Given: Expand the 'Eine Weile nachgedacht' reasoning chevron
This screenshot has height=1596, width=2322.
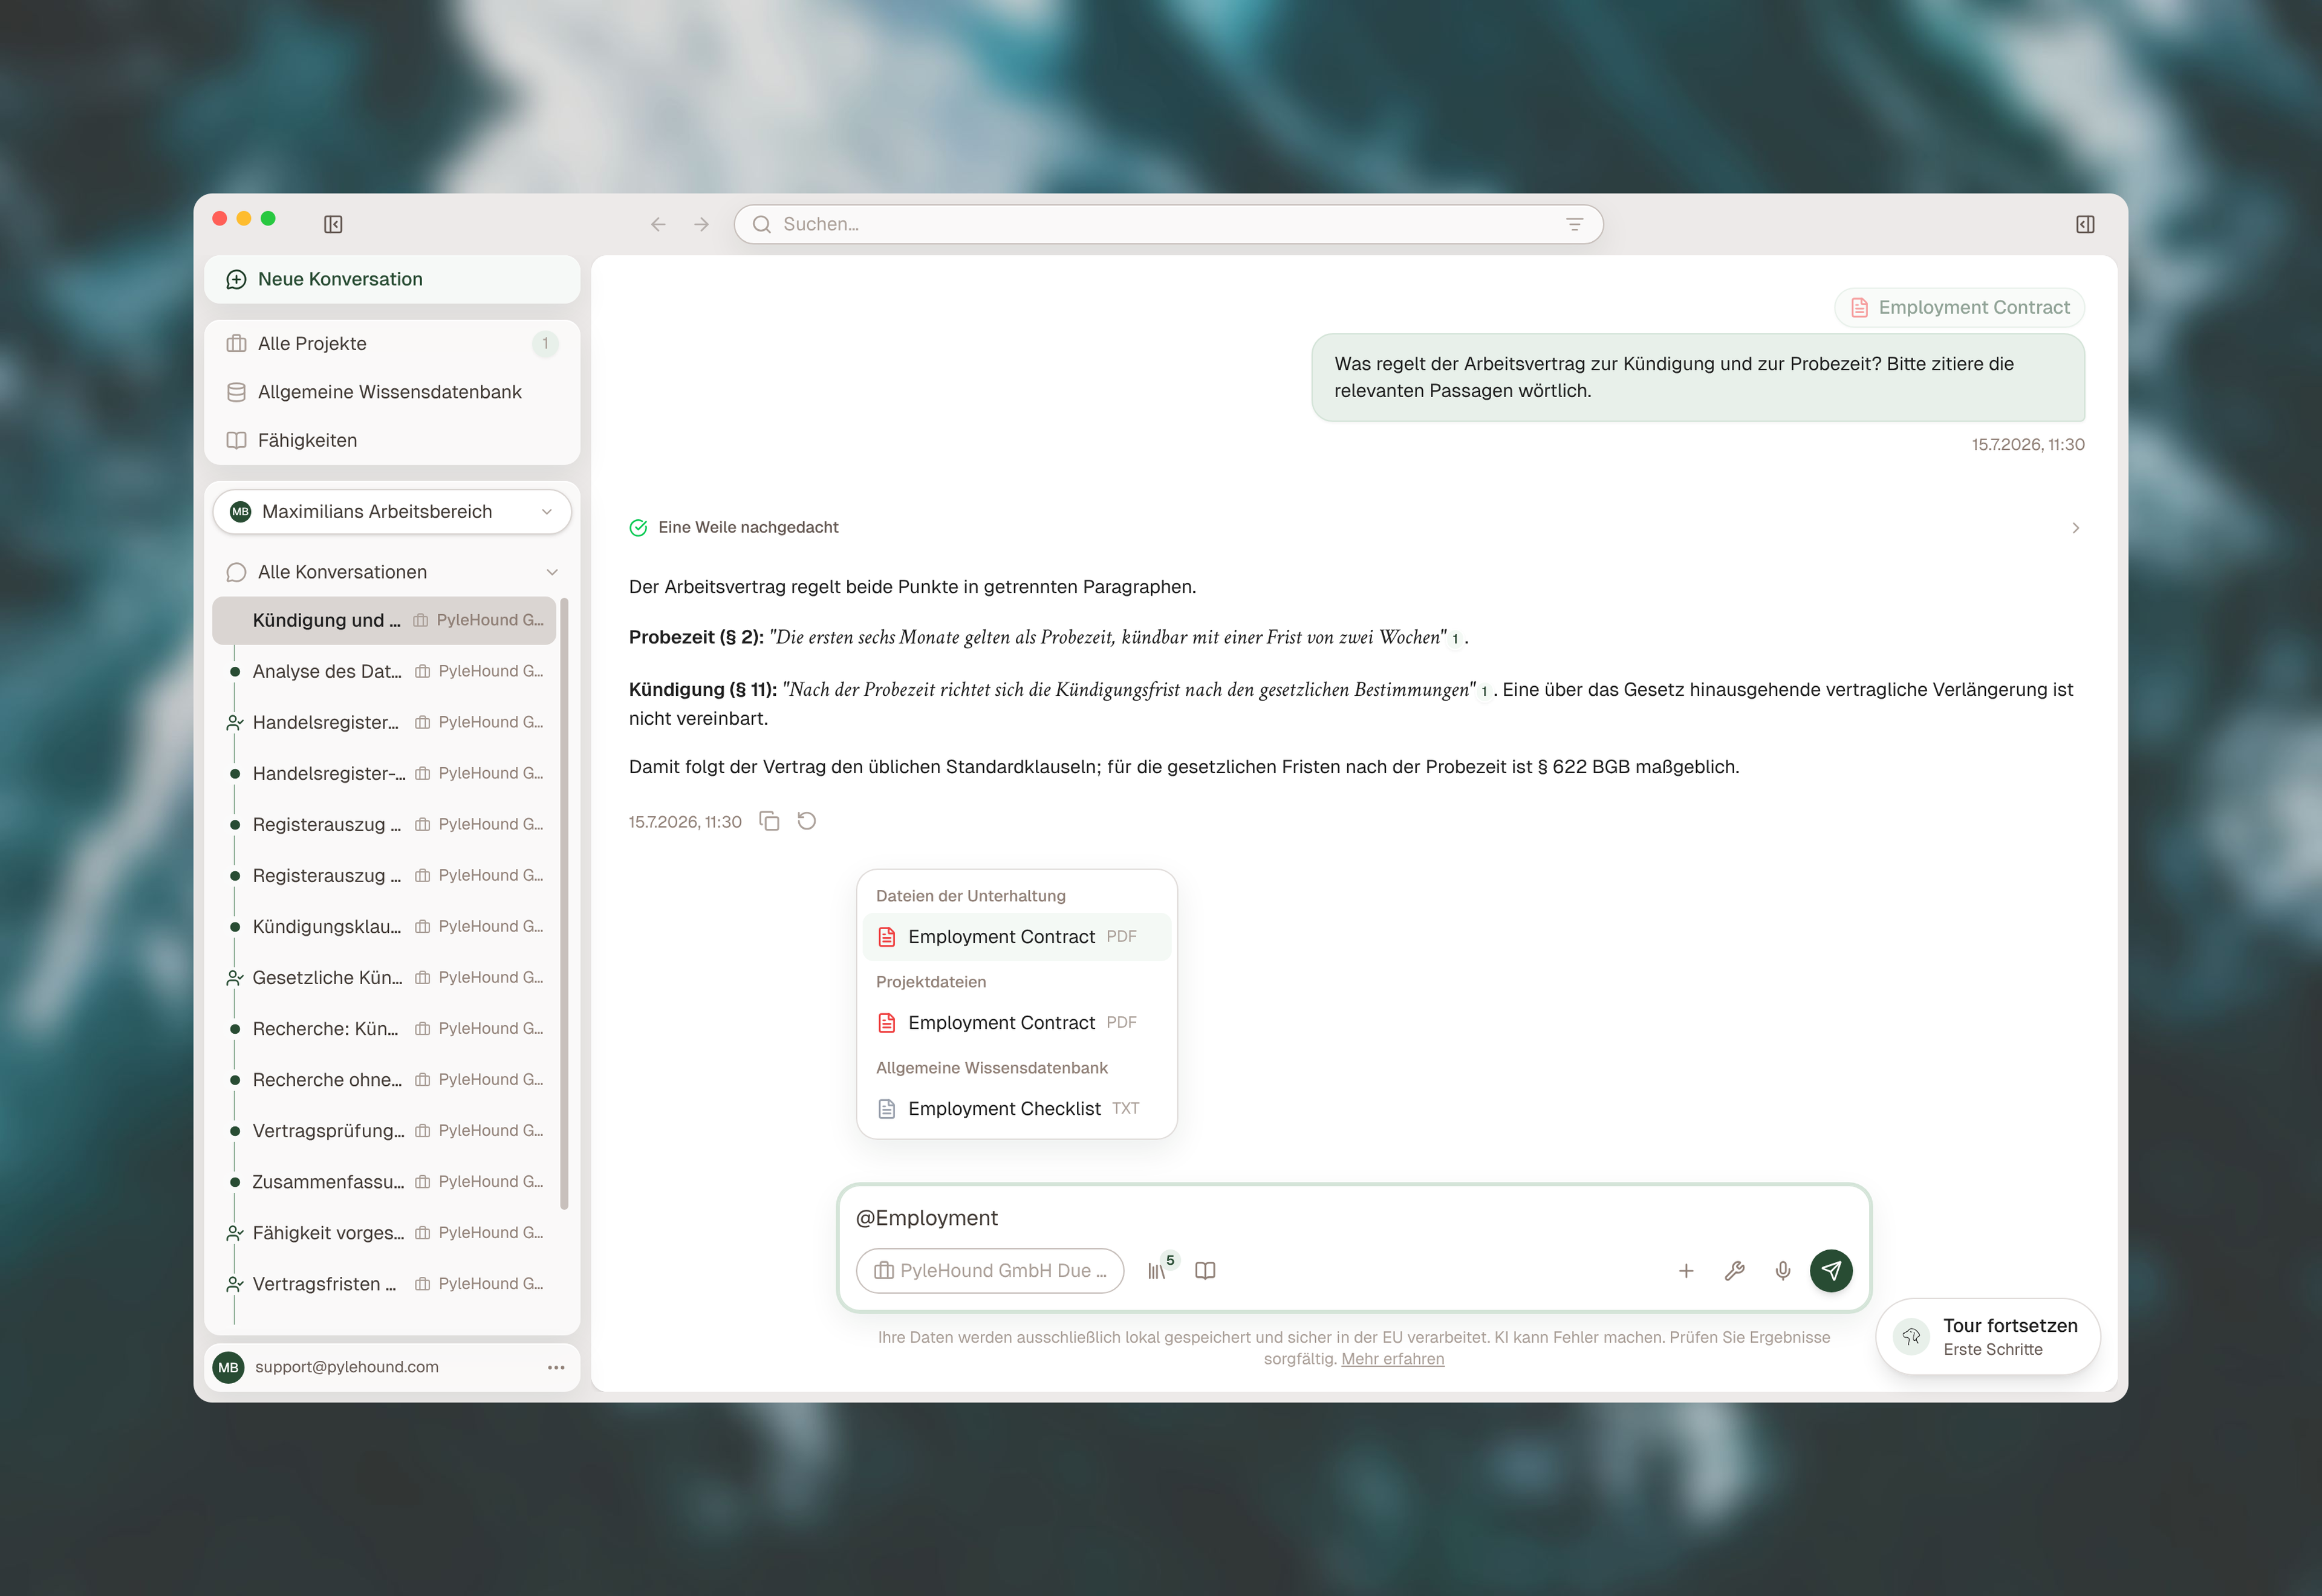Looking at the screenshot, I should pos(2075,527).
